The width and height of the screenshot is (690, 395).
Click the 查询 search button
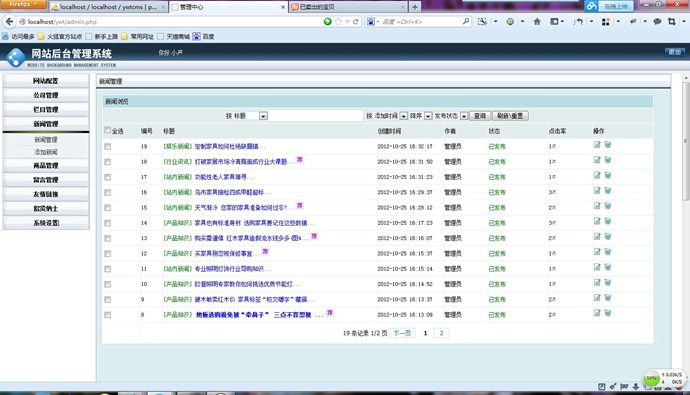point(480,116)
